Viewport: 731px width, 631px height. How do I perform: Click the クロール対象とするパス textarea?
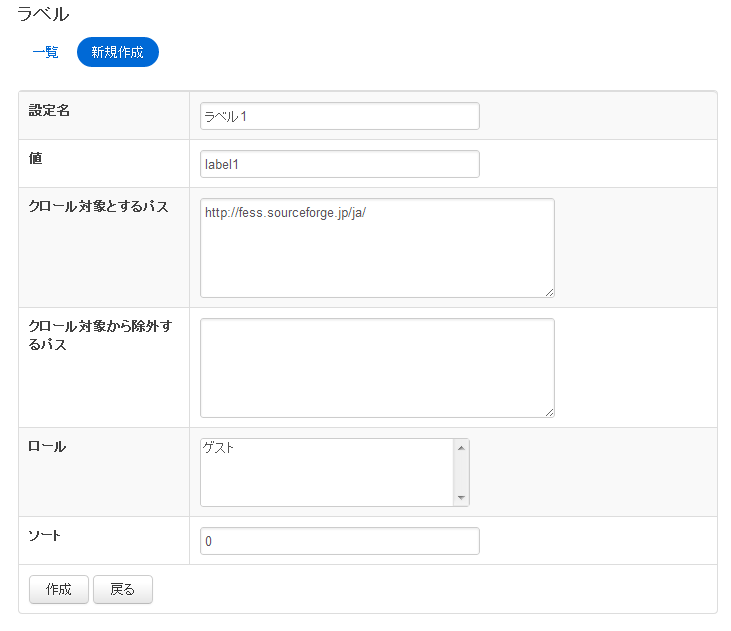(376, 247)
